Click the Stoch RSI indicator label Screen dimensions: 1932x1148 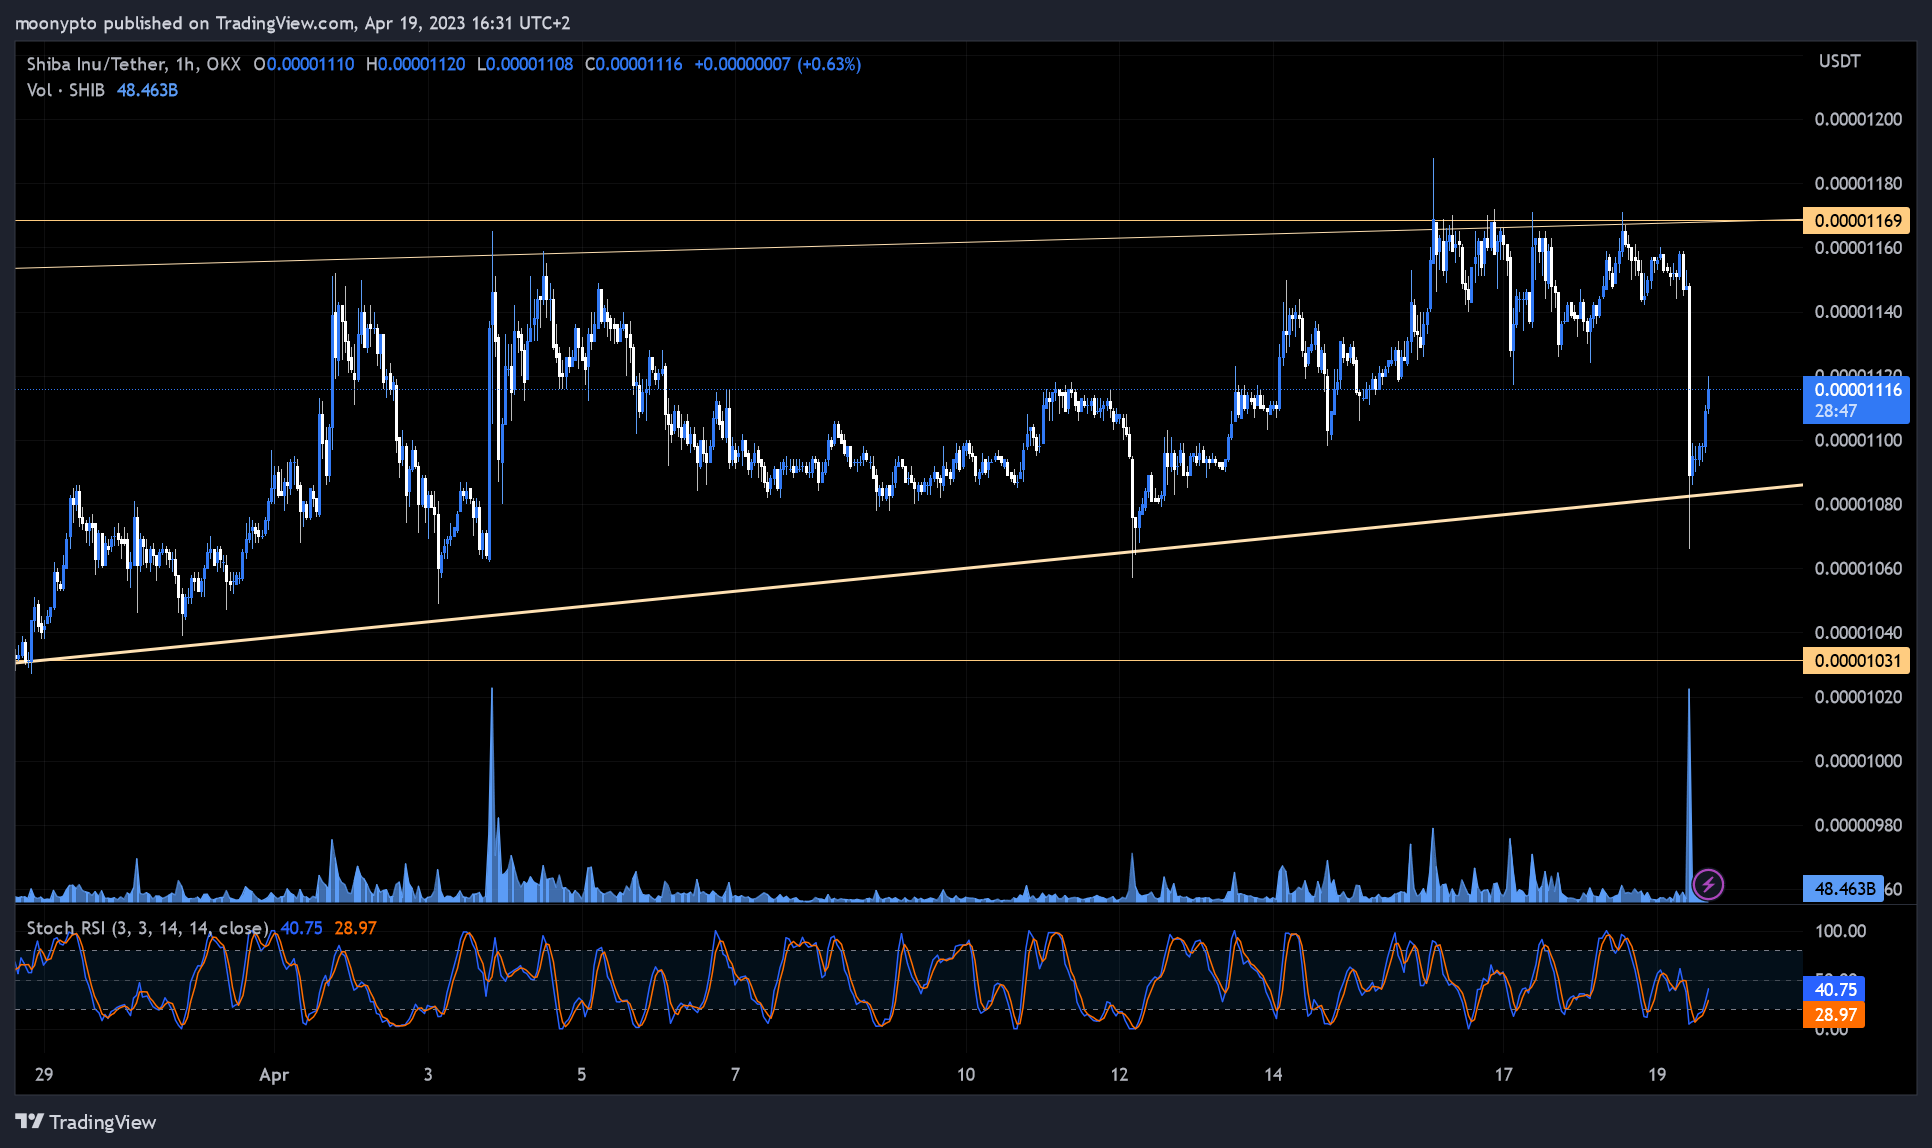coord(147,928)
